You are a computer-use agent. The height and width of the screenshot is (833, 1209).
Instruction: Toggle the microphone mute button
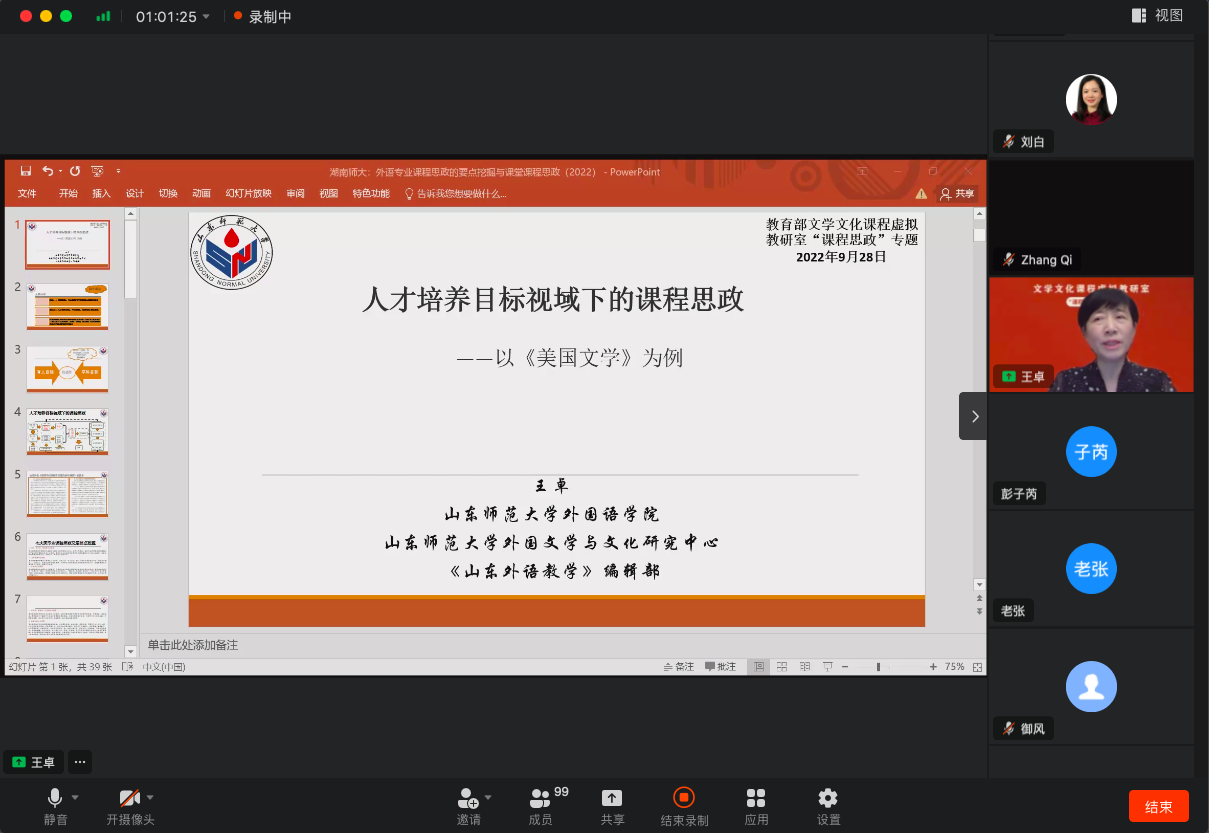coord(54,798)
